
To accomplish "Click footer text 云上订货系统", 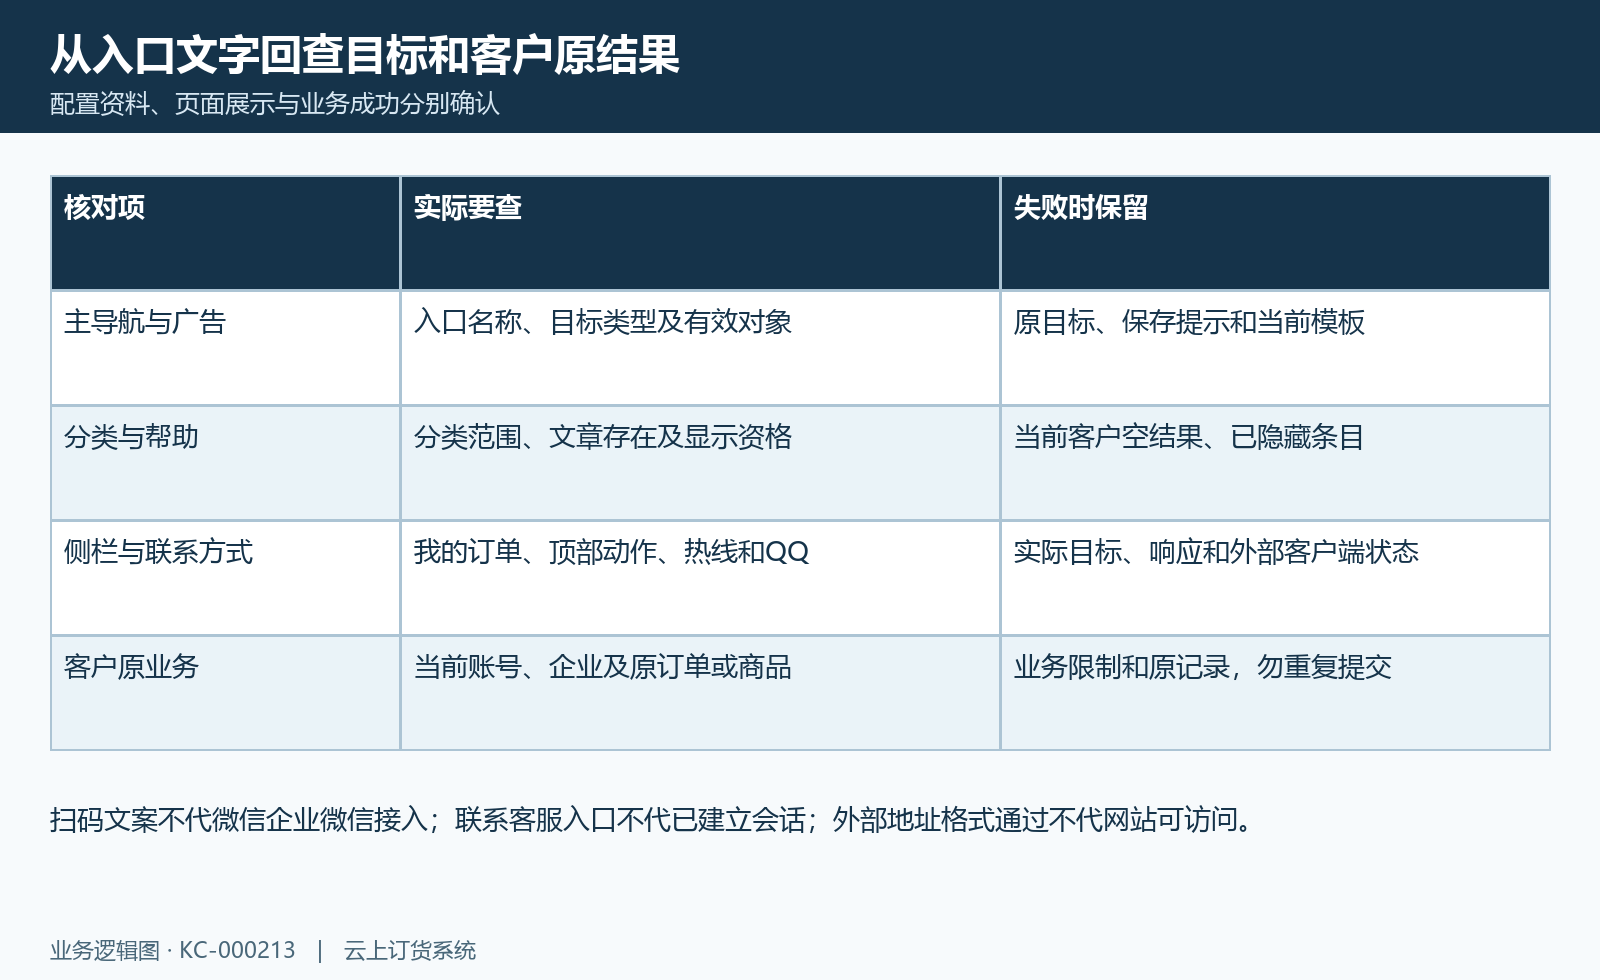I will [x=410, y=950].
